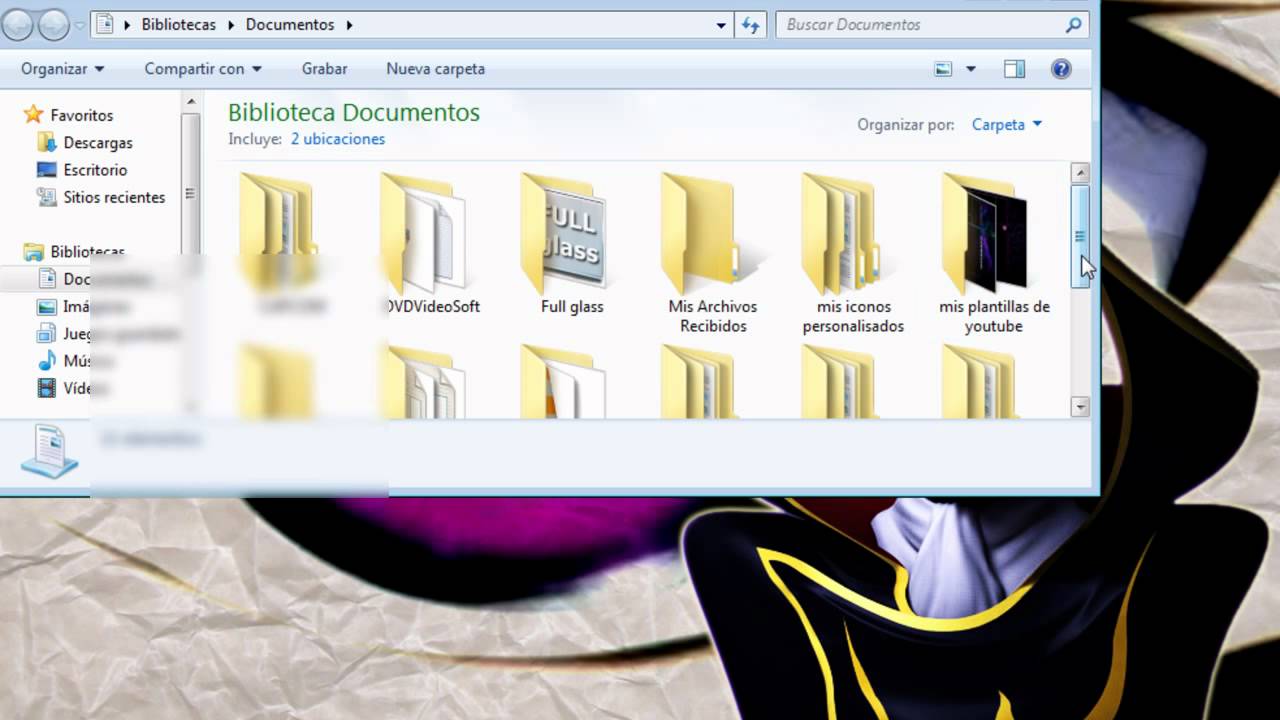Click the 'Mis Archivos Recibidos' folder name
The width and height of the screenshot is (1280, 720).
(x=713, y=316)
